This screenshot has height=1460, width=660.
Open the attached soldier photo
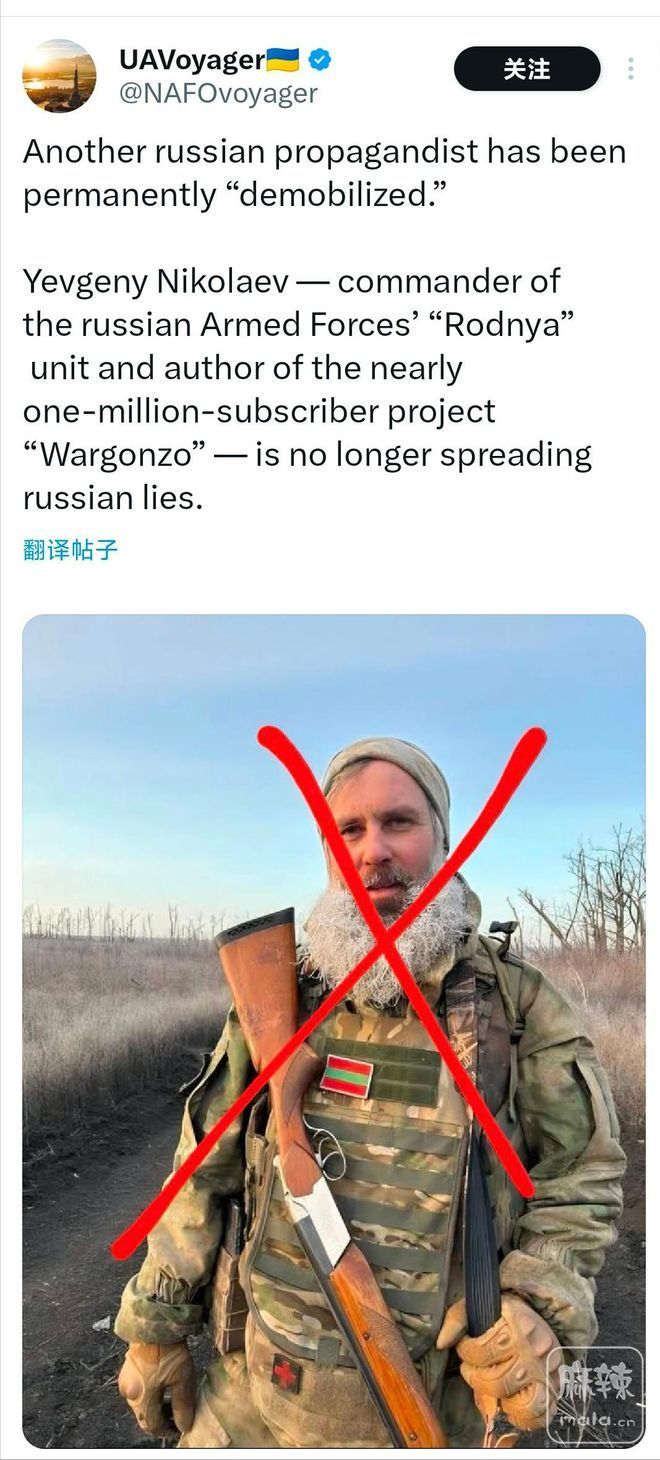(x=333, y=1031)
